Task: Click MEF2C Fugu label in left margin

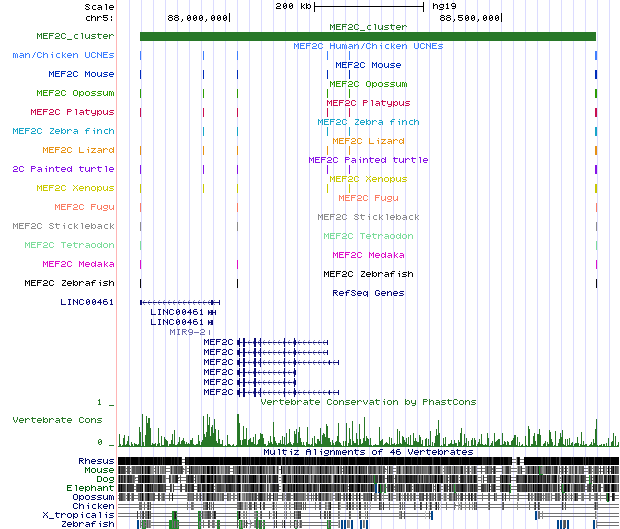Action: pos(84,207)
